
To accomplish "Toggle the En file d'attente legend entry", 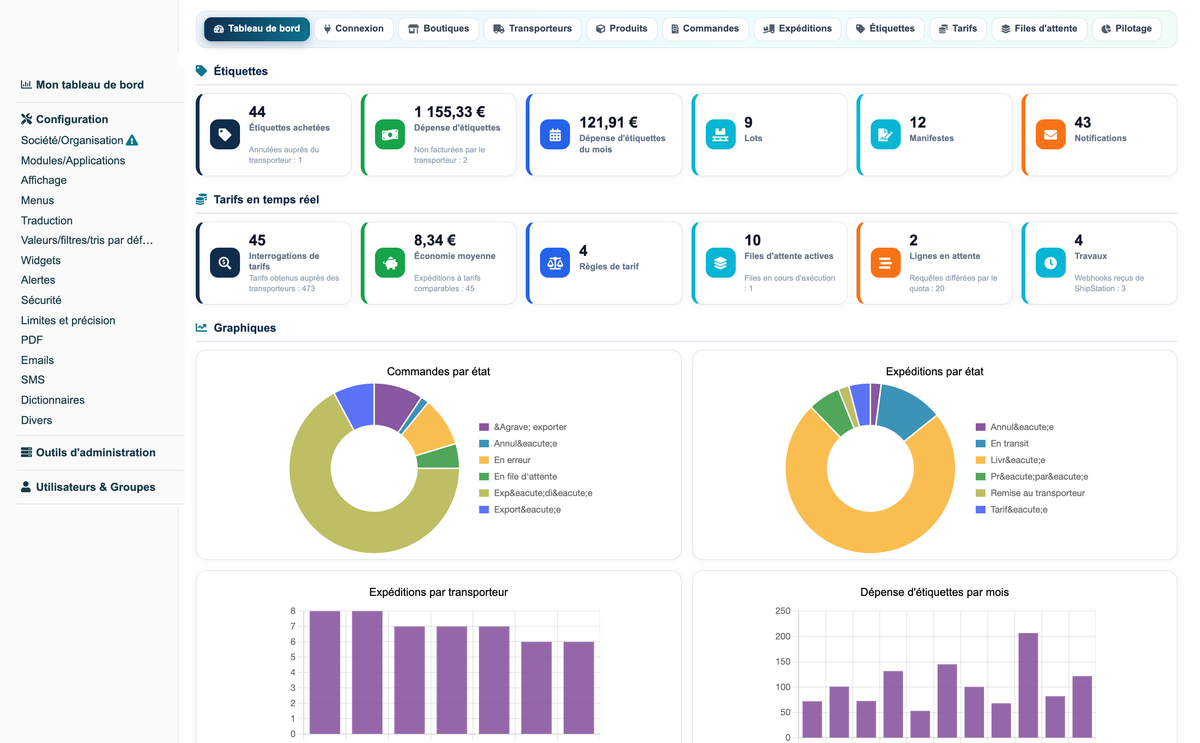I will click(518, 477).
